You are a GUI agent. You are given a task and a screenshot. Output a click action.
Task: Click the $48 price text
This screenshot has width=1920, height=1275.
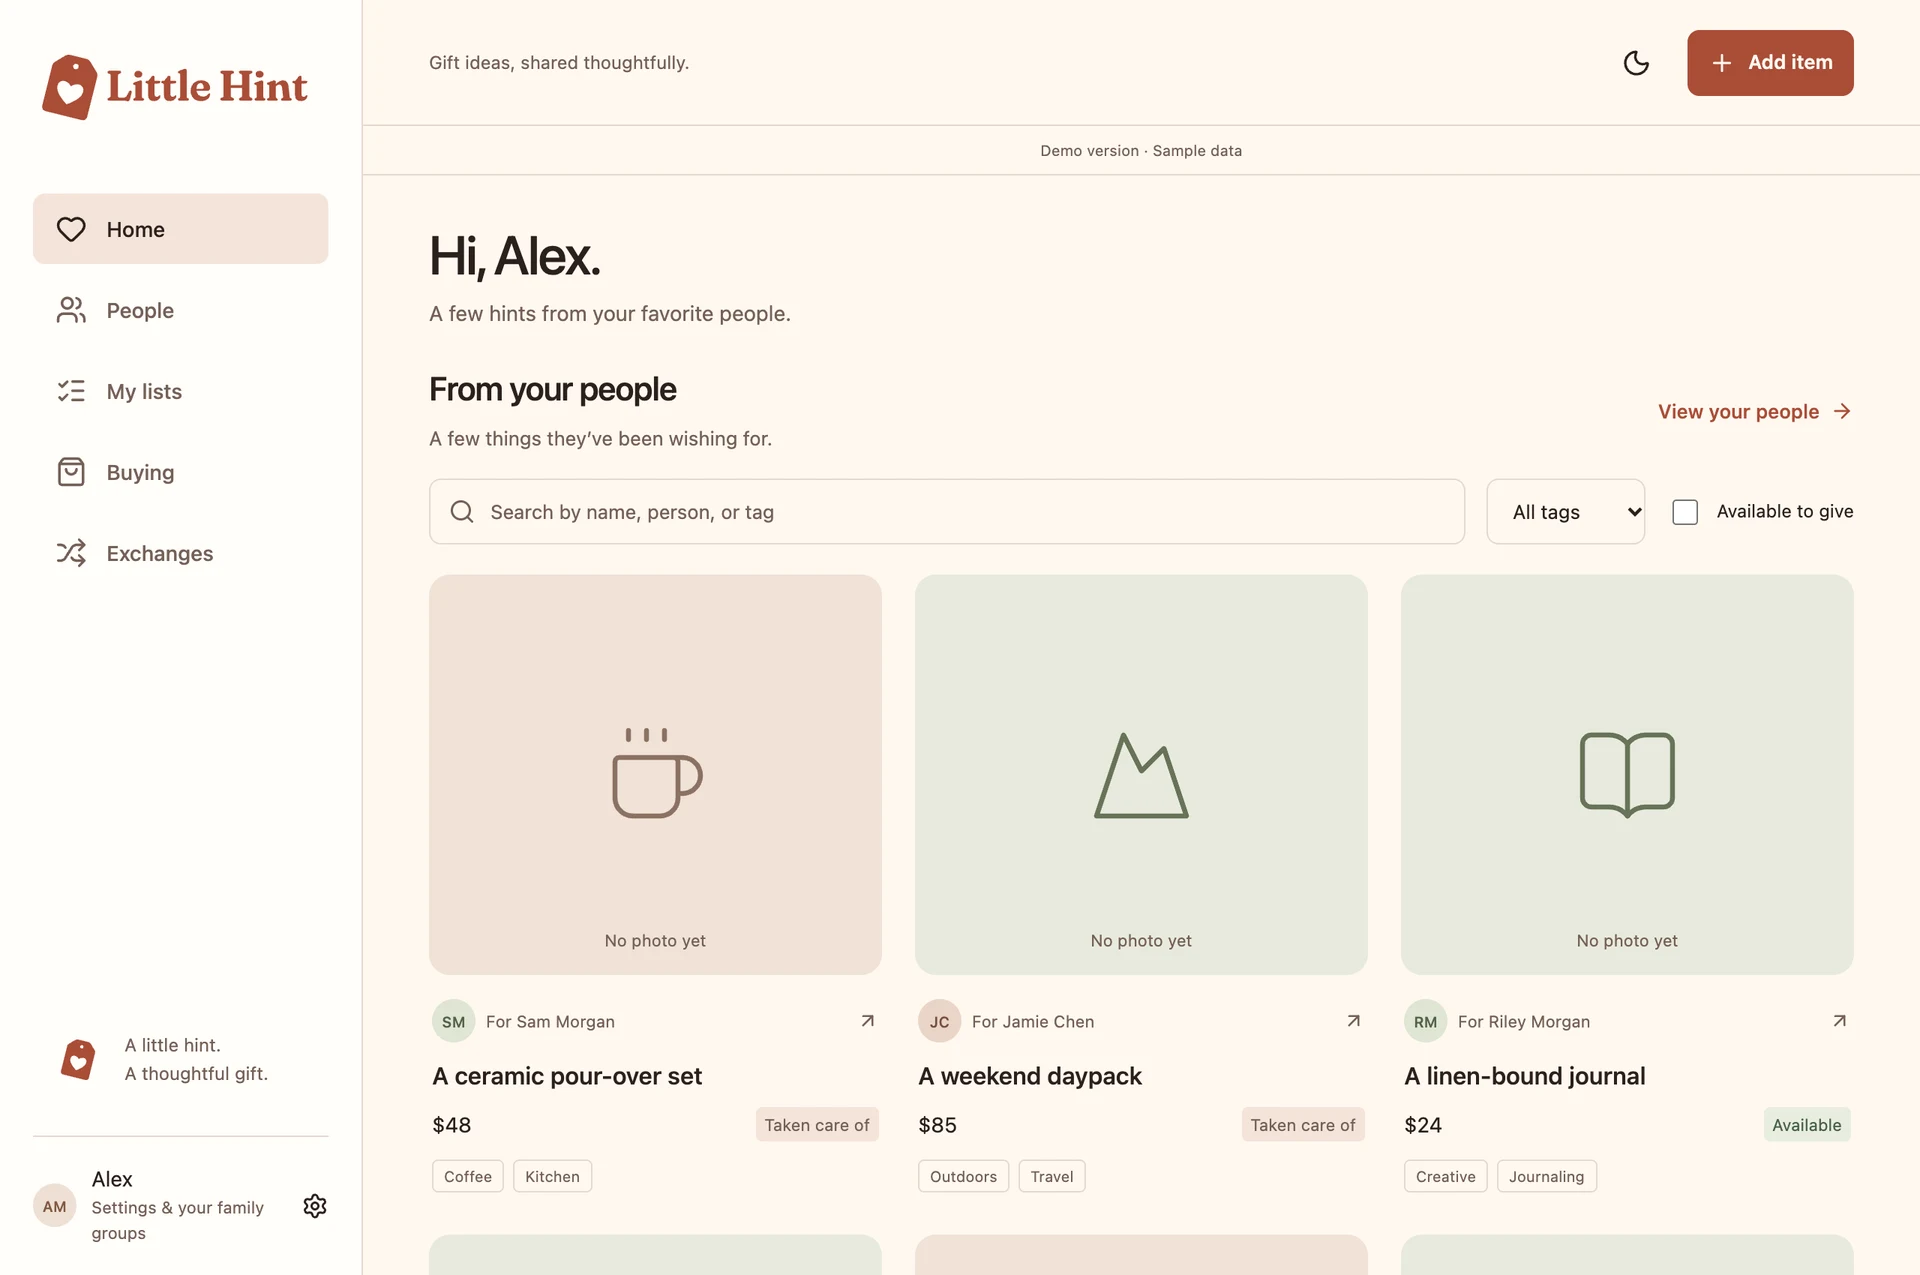coord(452,1125)
